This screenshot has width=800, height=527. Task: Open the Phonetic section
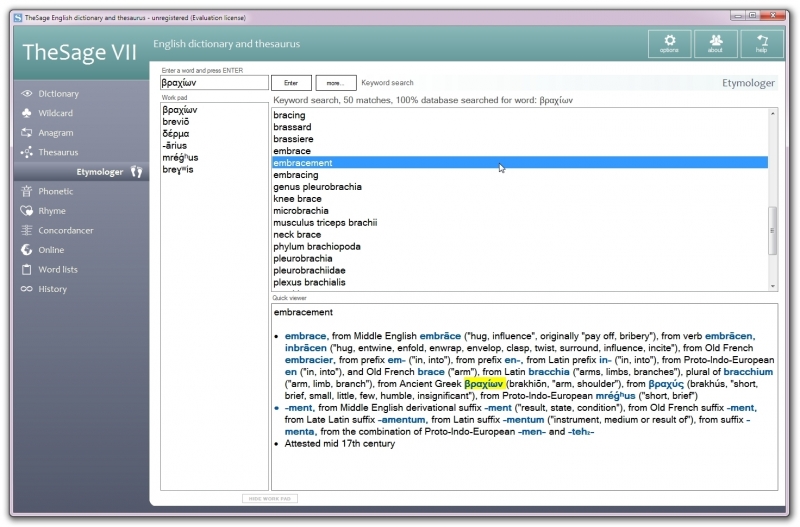[56, 191]
